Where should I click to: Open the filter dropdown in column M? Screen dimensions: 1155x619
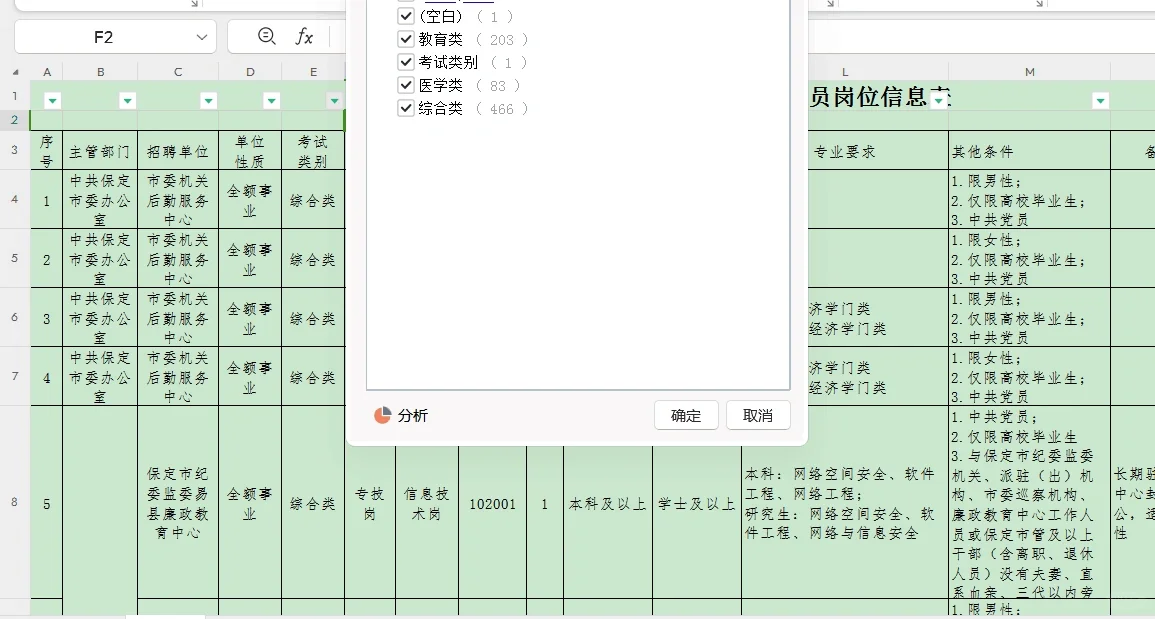tap(1100, 100)
